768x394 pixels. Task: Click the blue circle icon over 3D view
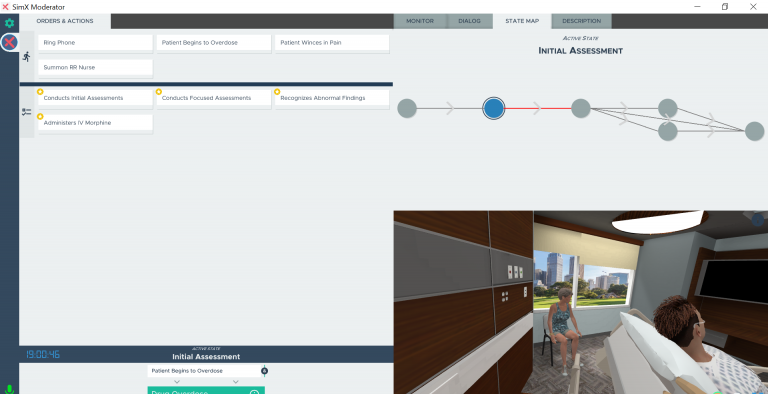757,220
